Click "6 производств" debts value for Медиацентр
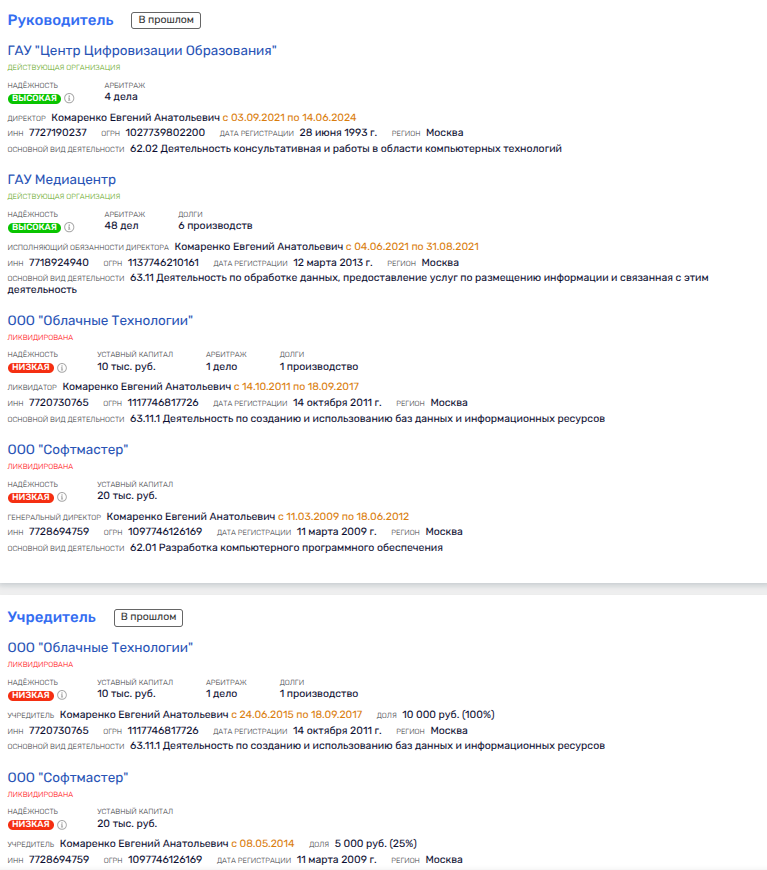 (x=215, y=225)
